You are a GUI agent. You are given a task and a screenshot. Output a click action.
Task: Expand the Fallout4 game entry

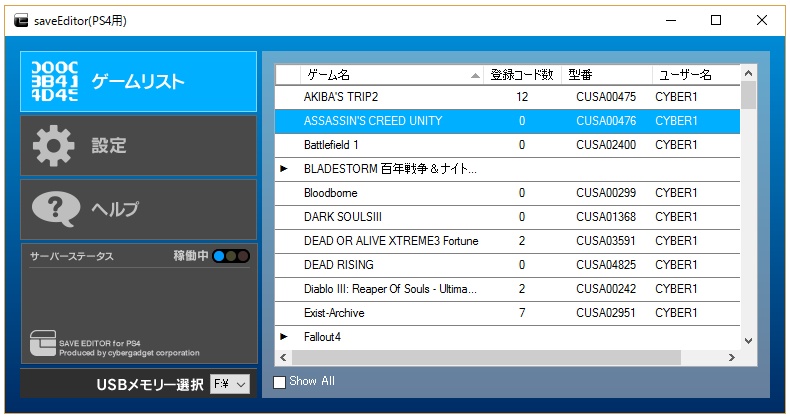284,336
